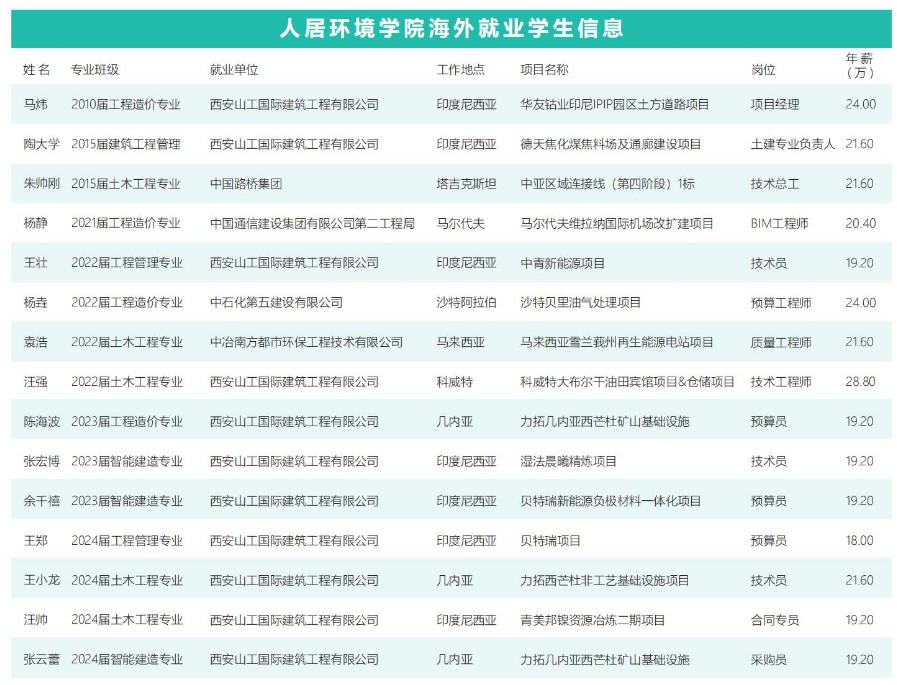Select the salary cell showing 28.80
897x685 pixels.
pyautogui.click(x=860, y=382)
